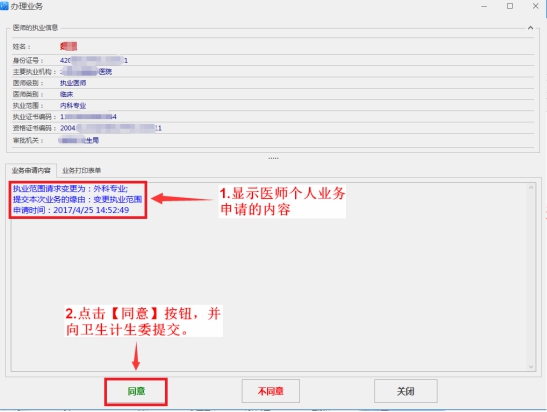547x412 pixels.
Task: Click the dotted splitter handle between panels
Action: coord(273,158)
